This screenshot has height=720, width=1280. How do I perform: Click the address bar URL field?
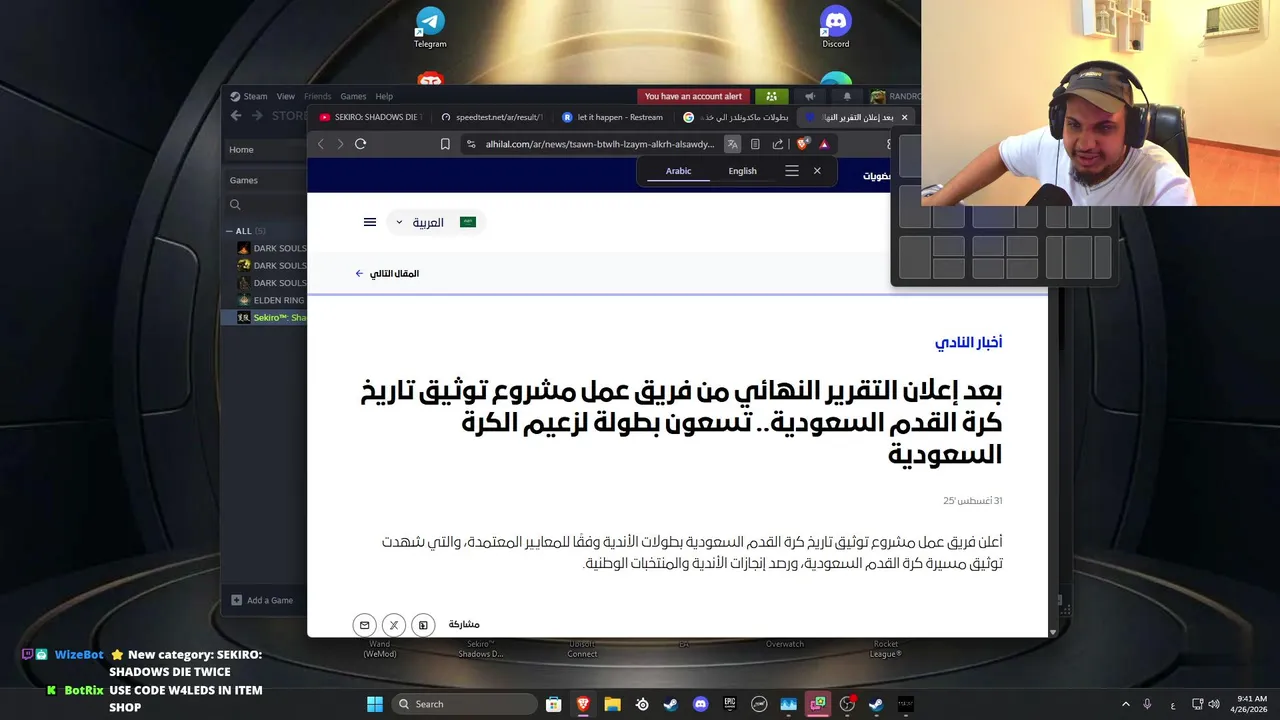tap(600, 144)
